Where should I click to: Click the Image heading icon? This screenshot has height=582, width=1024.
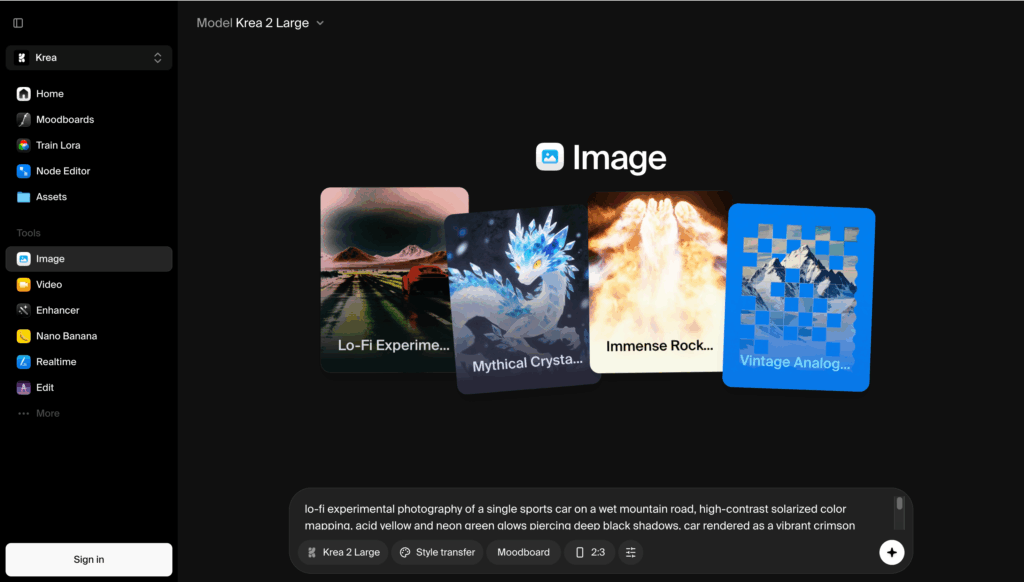coord(550,157)
